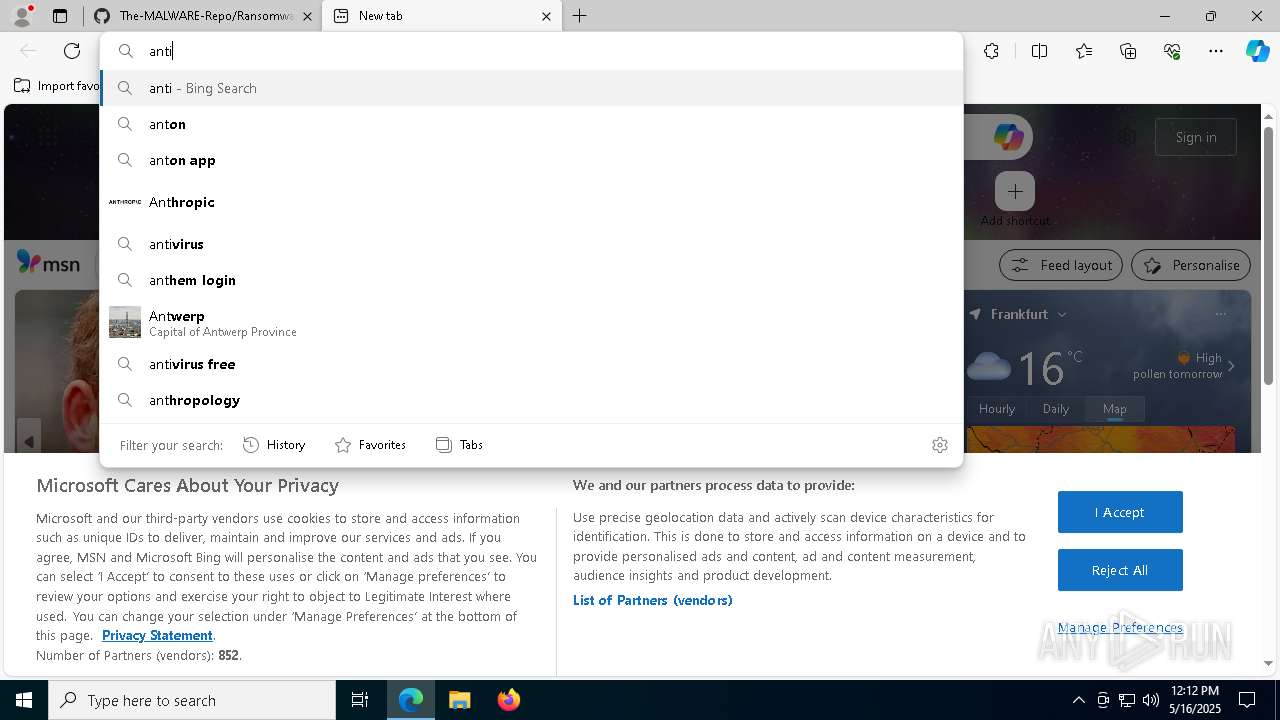
Task: Open network status tray icon
Action: click(x=1127, y=700)
